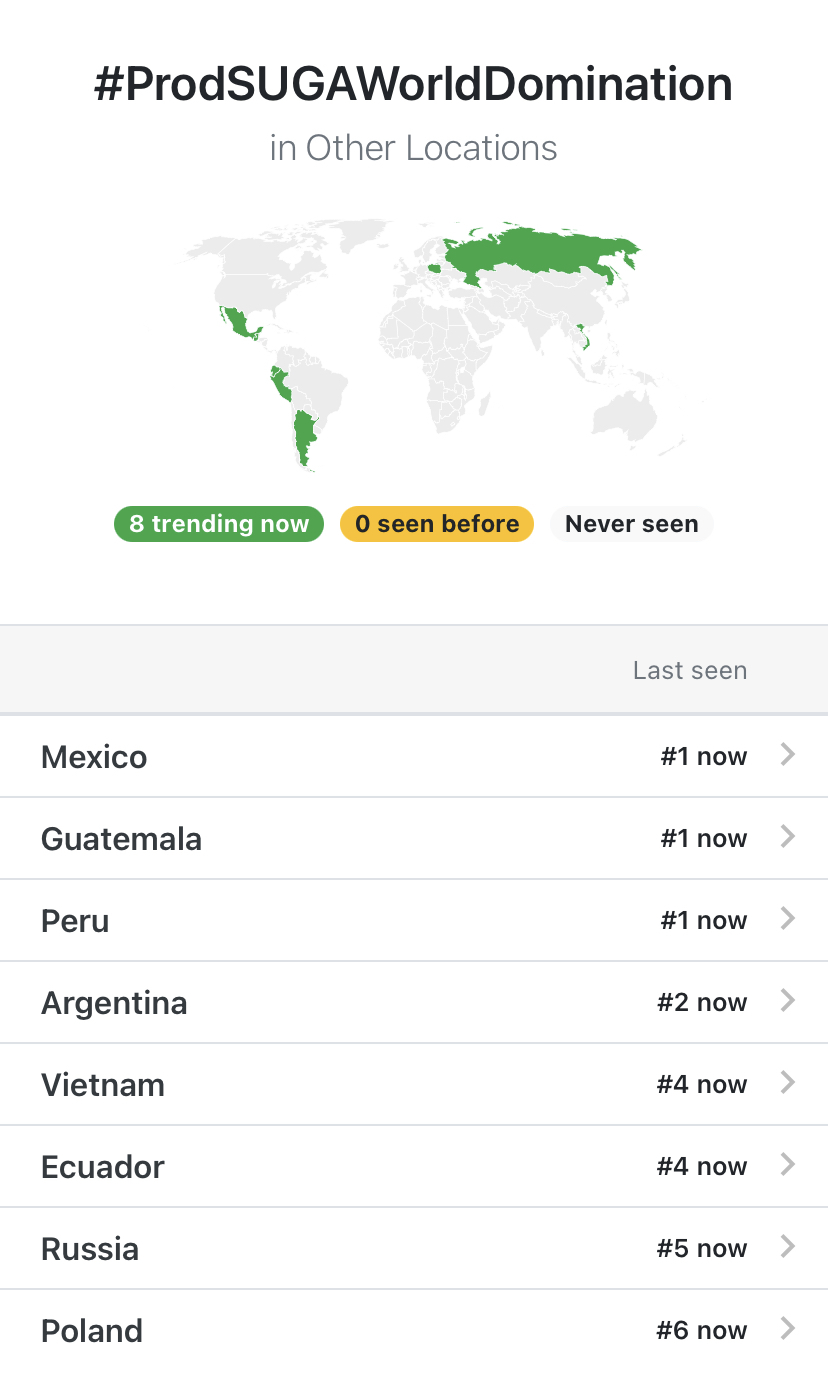Open the Mexico location link
This screenshot has height=1396, width=828.
click(94, 757)
